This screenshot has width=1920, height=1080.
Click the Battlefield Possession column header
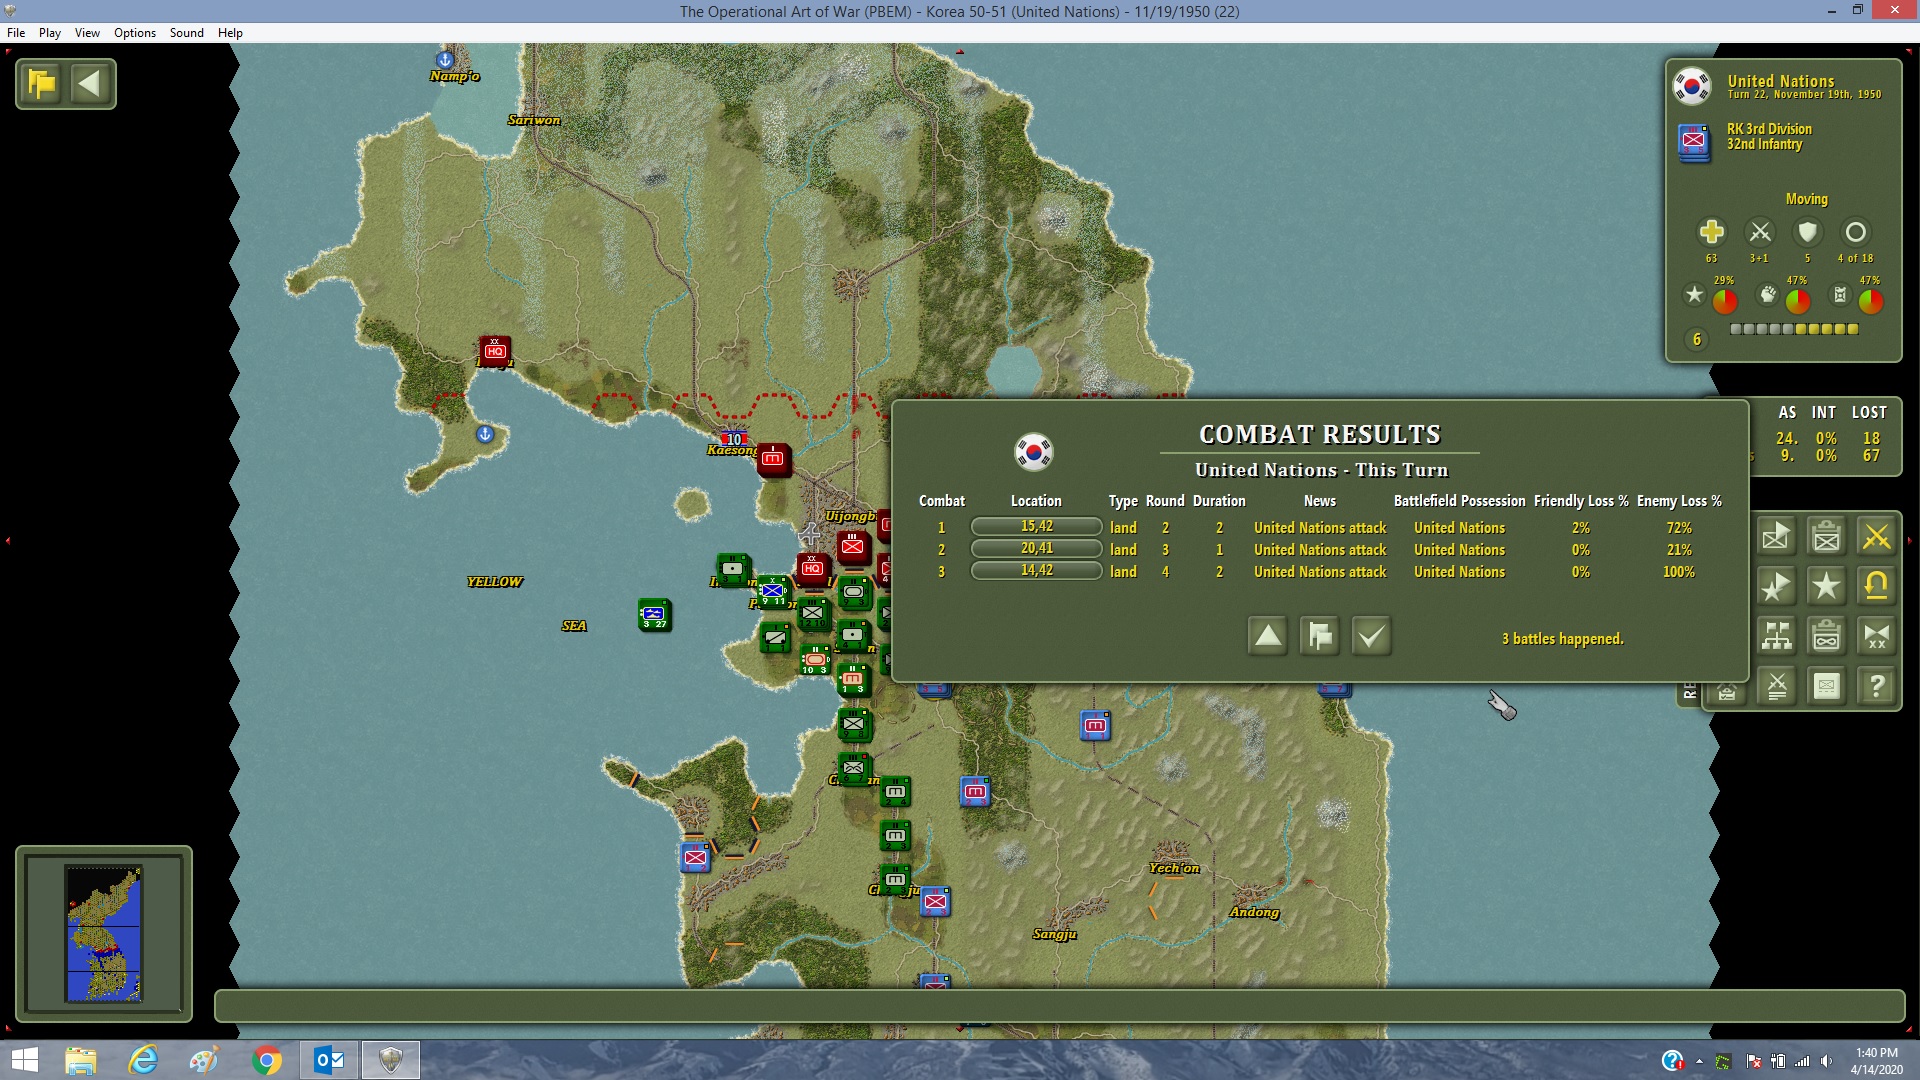1460,501
